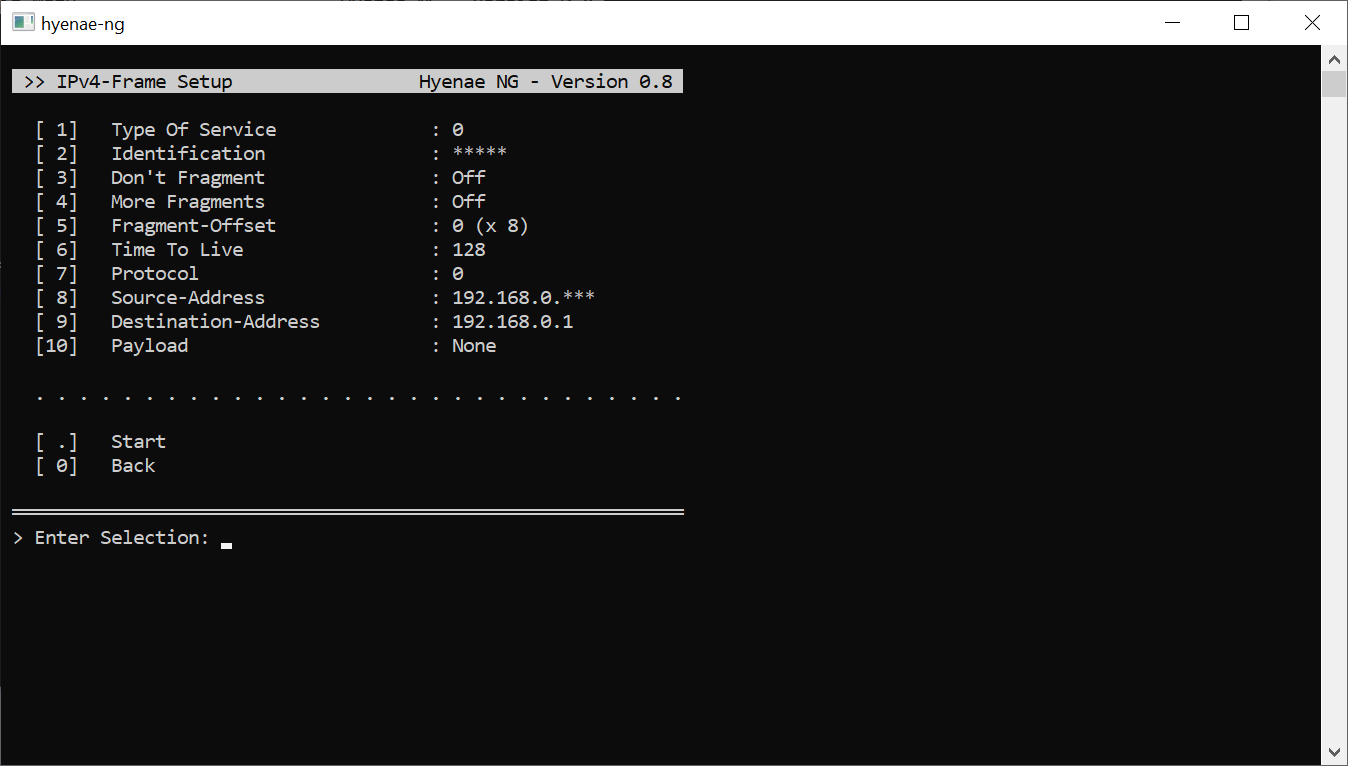1348x766 pixels.
Task: Click the hyenae-ng window title text
Action: click(x=83, y=24)
